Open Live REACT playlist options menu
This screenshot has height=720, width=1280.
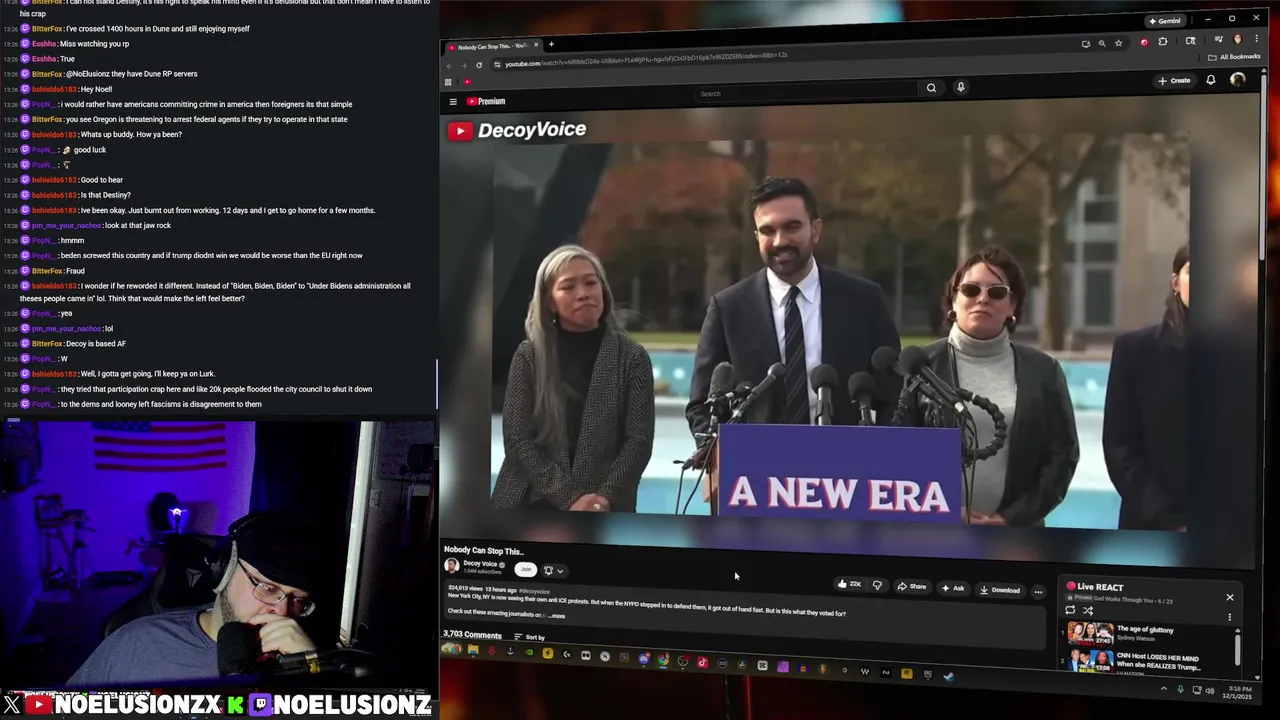click(1230, 618)
